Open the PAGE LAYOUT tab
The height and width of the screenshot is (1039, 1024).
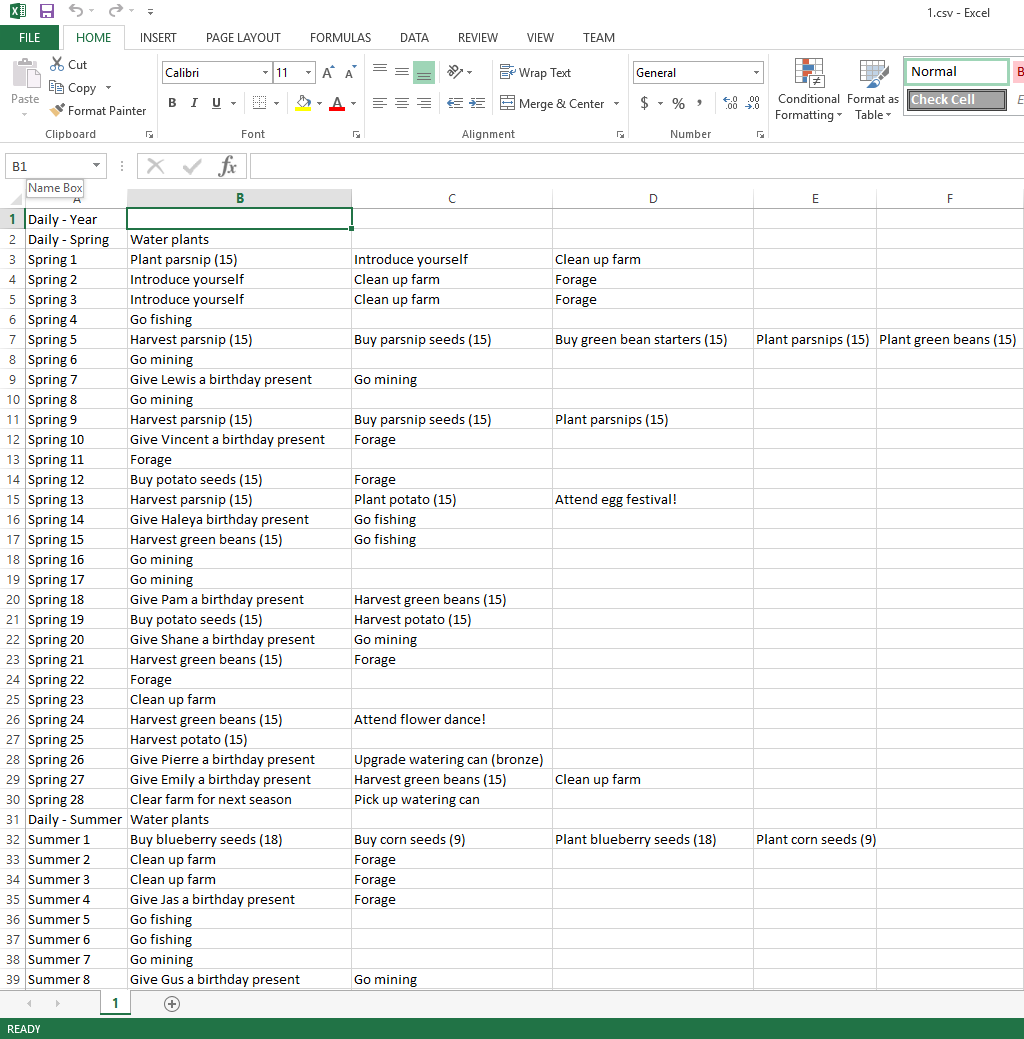243,38
